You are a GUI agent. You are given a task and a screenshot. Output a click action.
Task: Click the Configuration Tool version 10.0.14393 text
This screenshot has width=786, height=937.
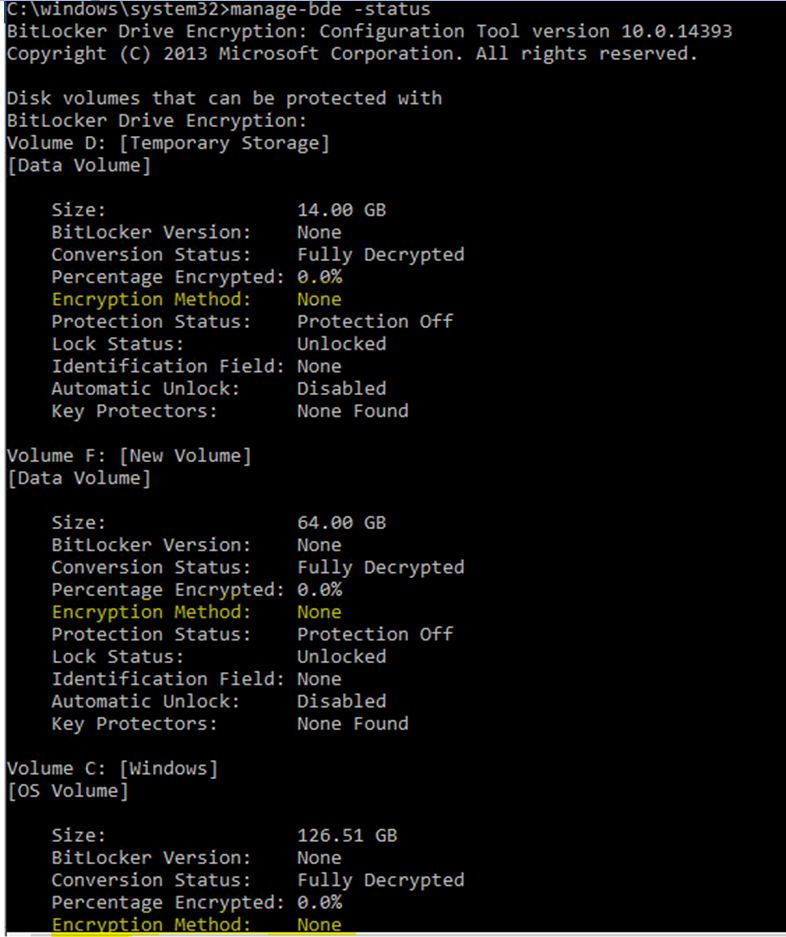[525, 31]
